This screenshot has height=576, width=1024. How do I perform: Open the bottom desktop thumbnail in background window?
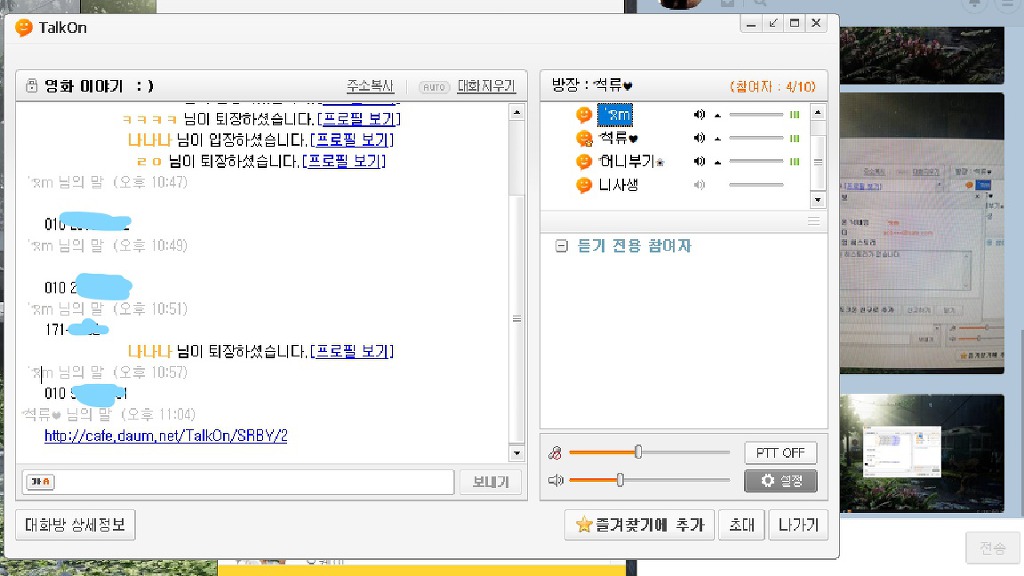(x=921, y=453)
